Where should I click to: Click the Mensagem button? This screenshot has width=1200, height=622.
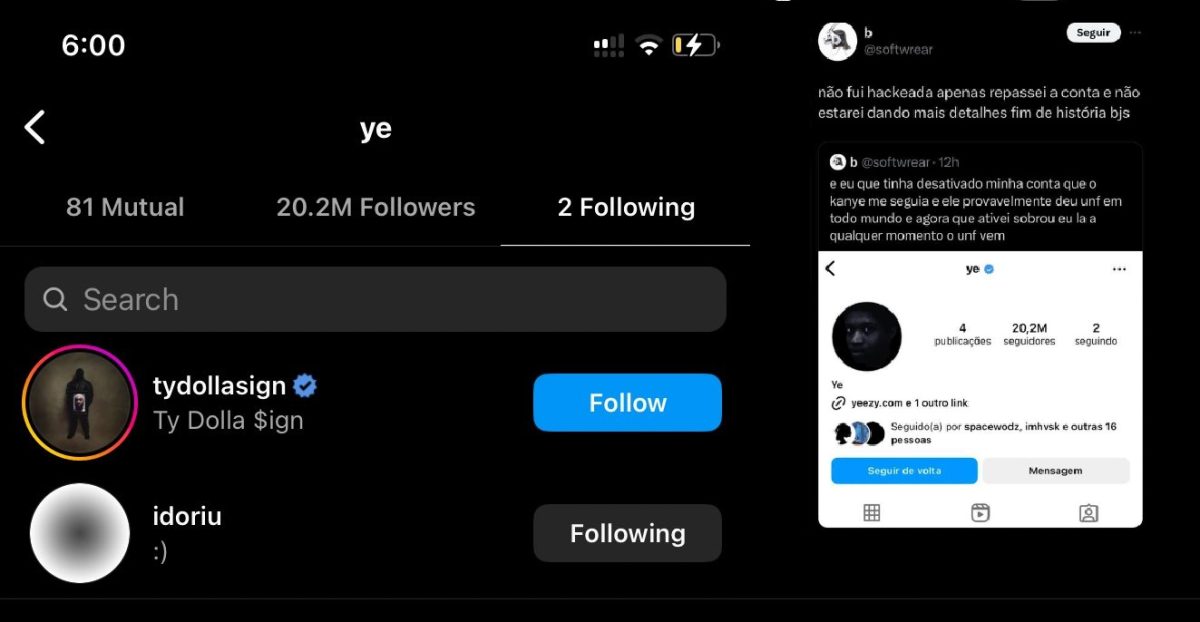tap(1056, 470)
